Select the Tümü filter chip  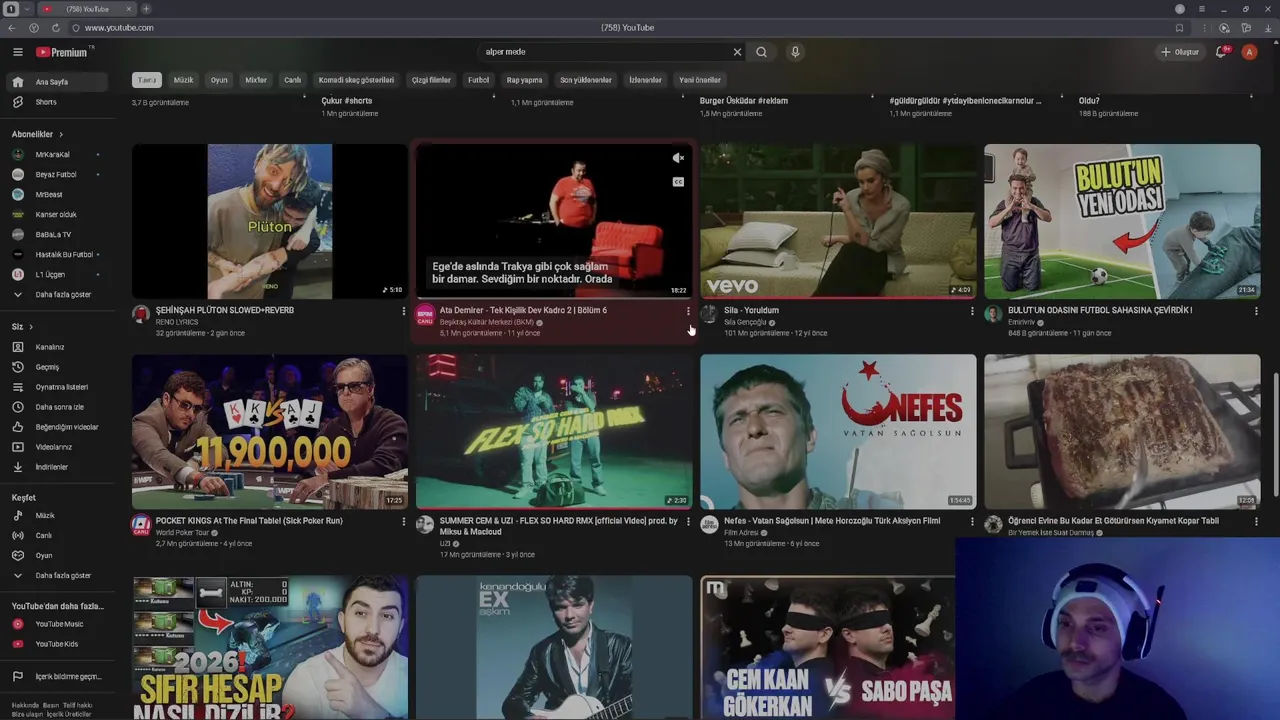point(147,80)
